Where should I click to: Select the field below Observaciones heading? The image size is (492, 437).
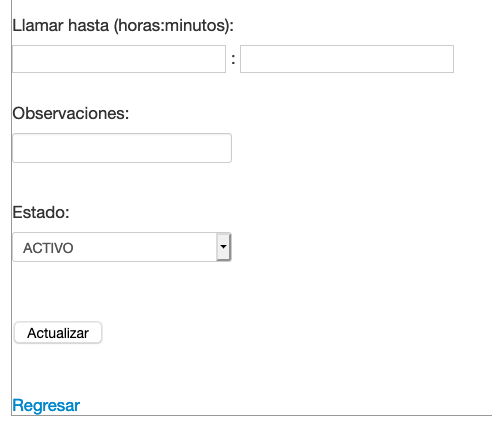coord(122,148)
